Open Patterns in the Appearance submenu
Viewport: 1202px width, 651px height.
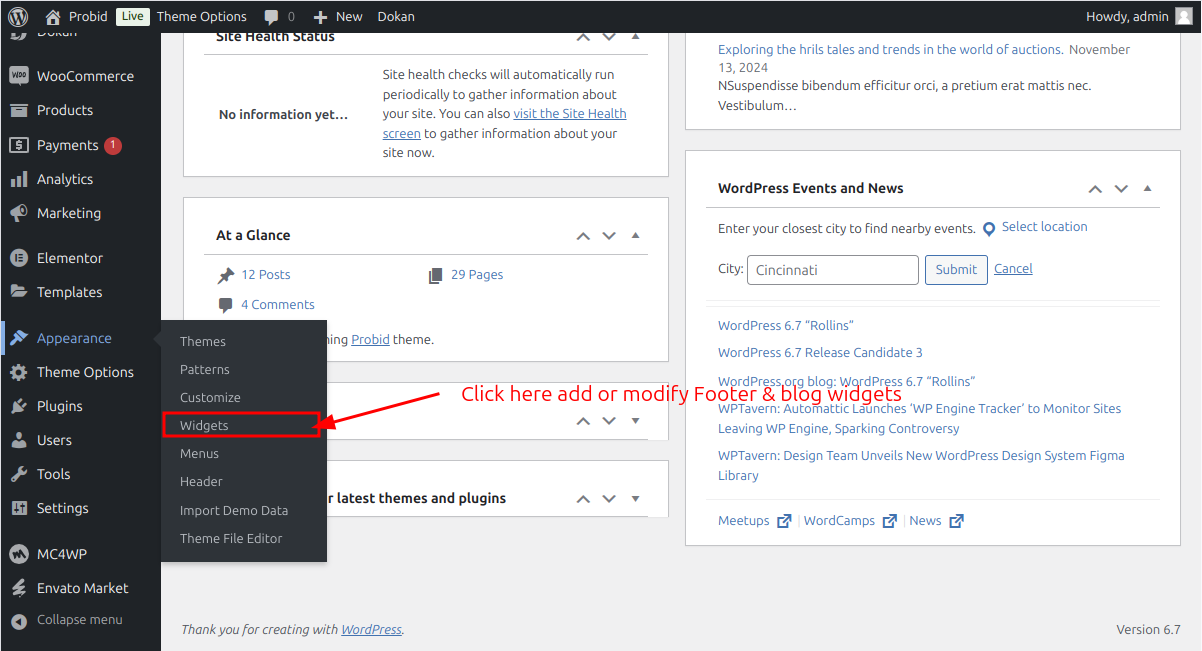pos(205,369)
